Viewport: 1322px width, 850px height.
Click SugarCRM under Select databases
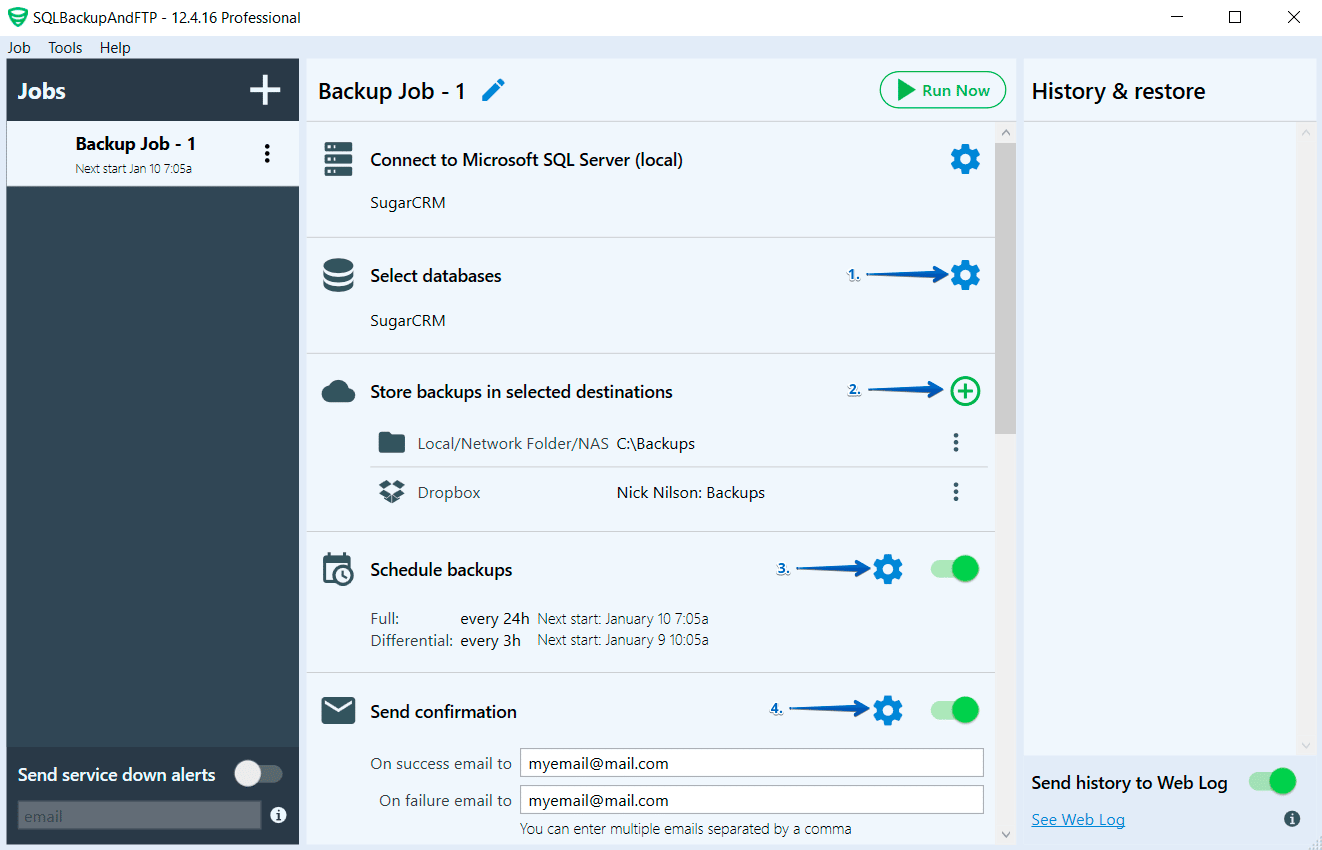click(x=408, y=321)
